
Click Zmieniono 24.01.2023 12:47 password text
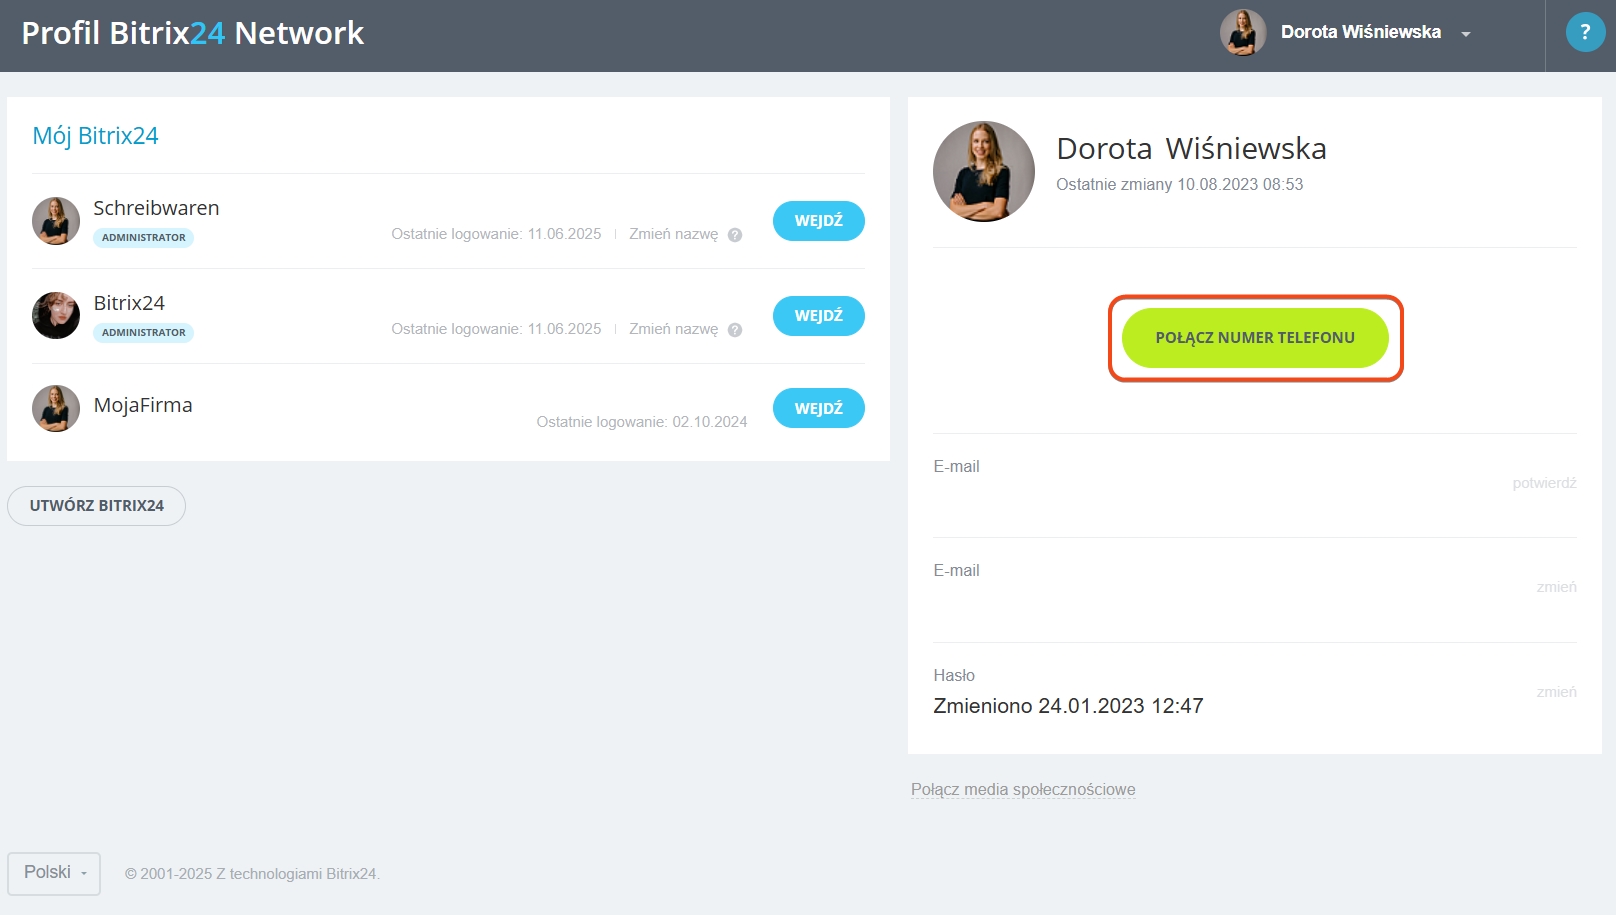[1068, 706]
